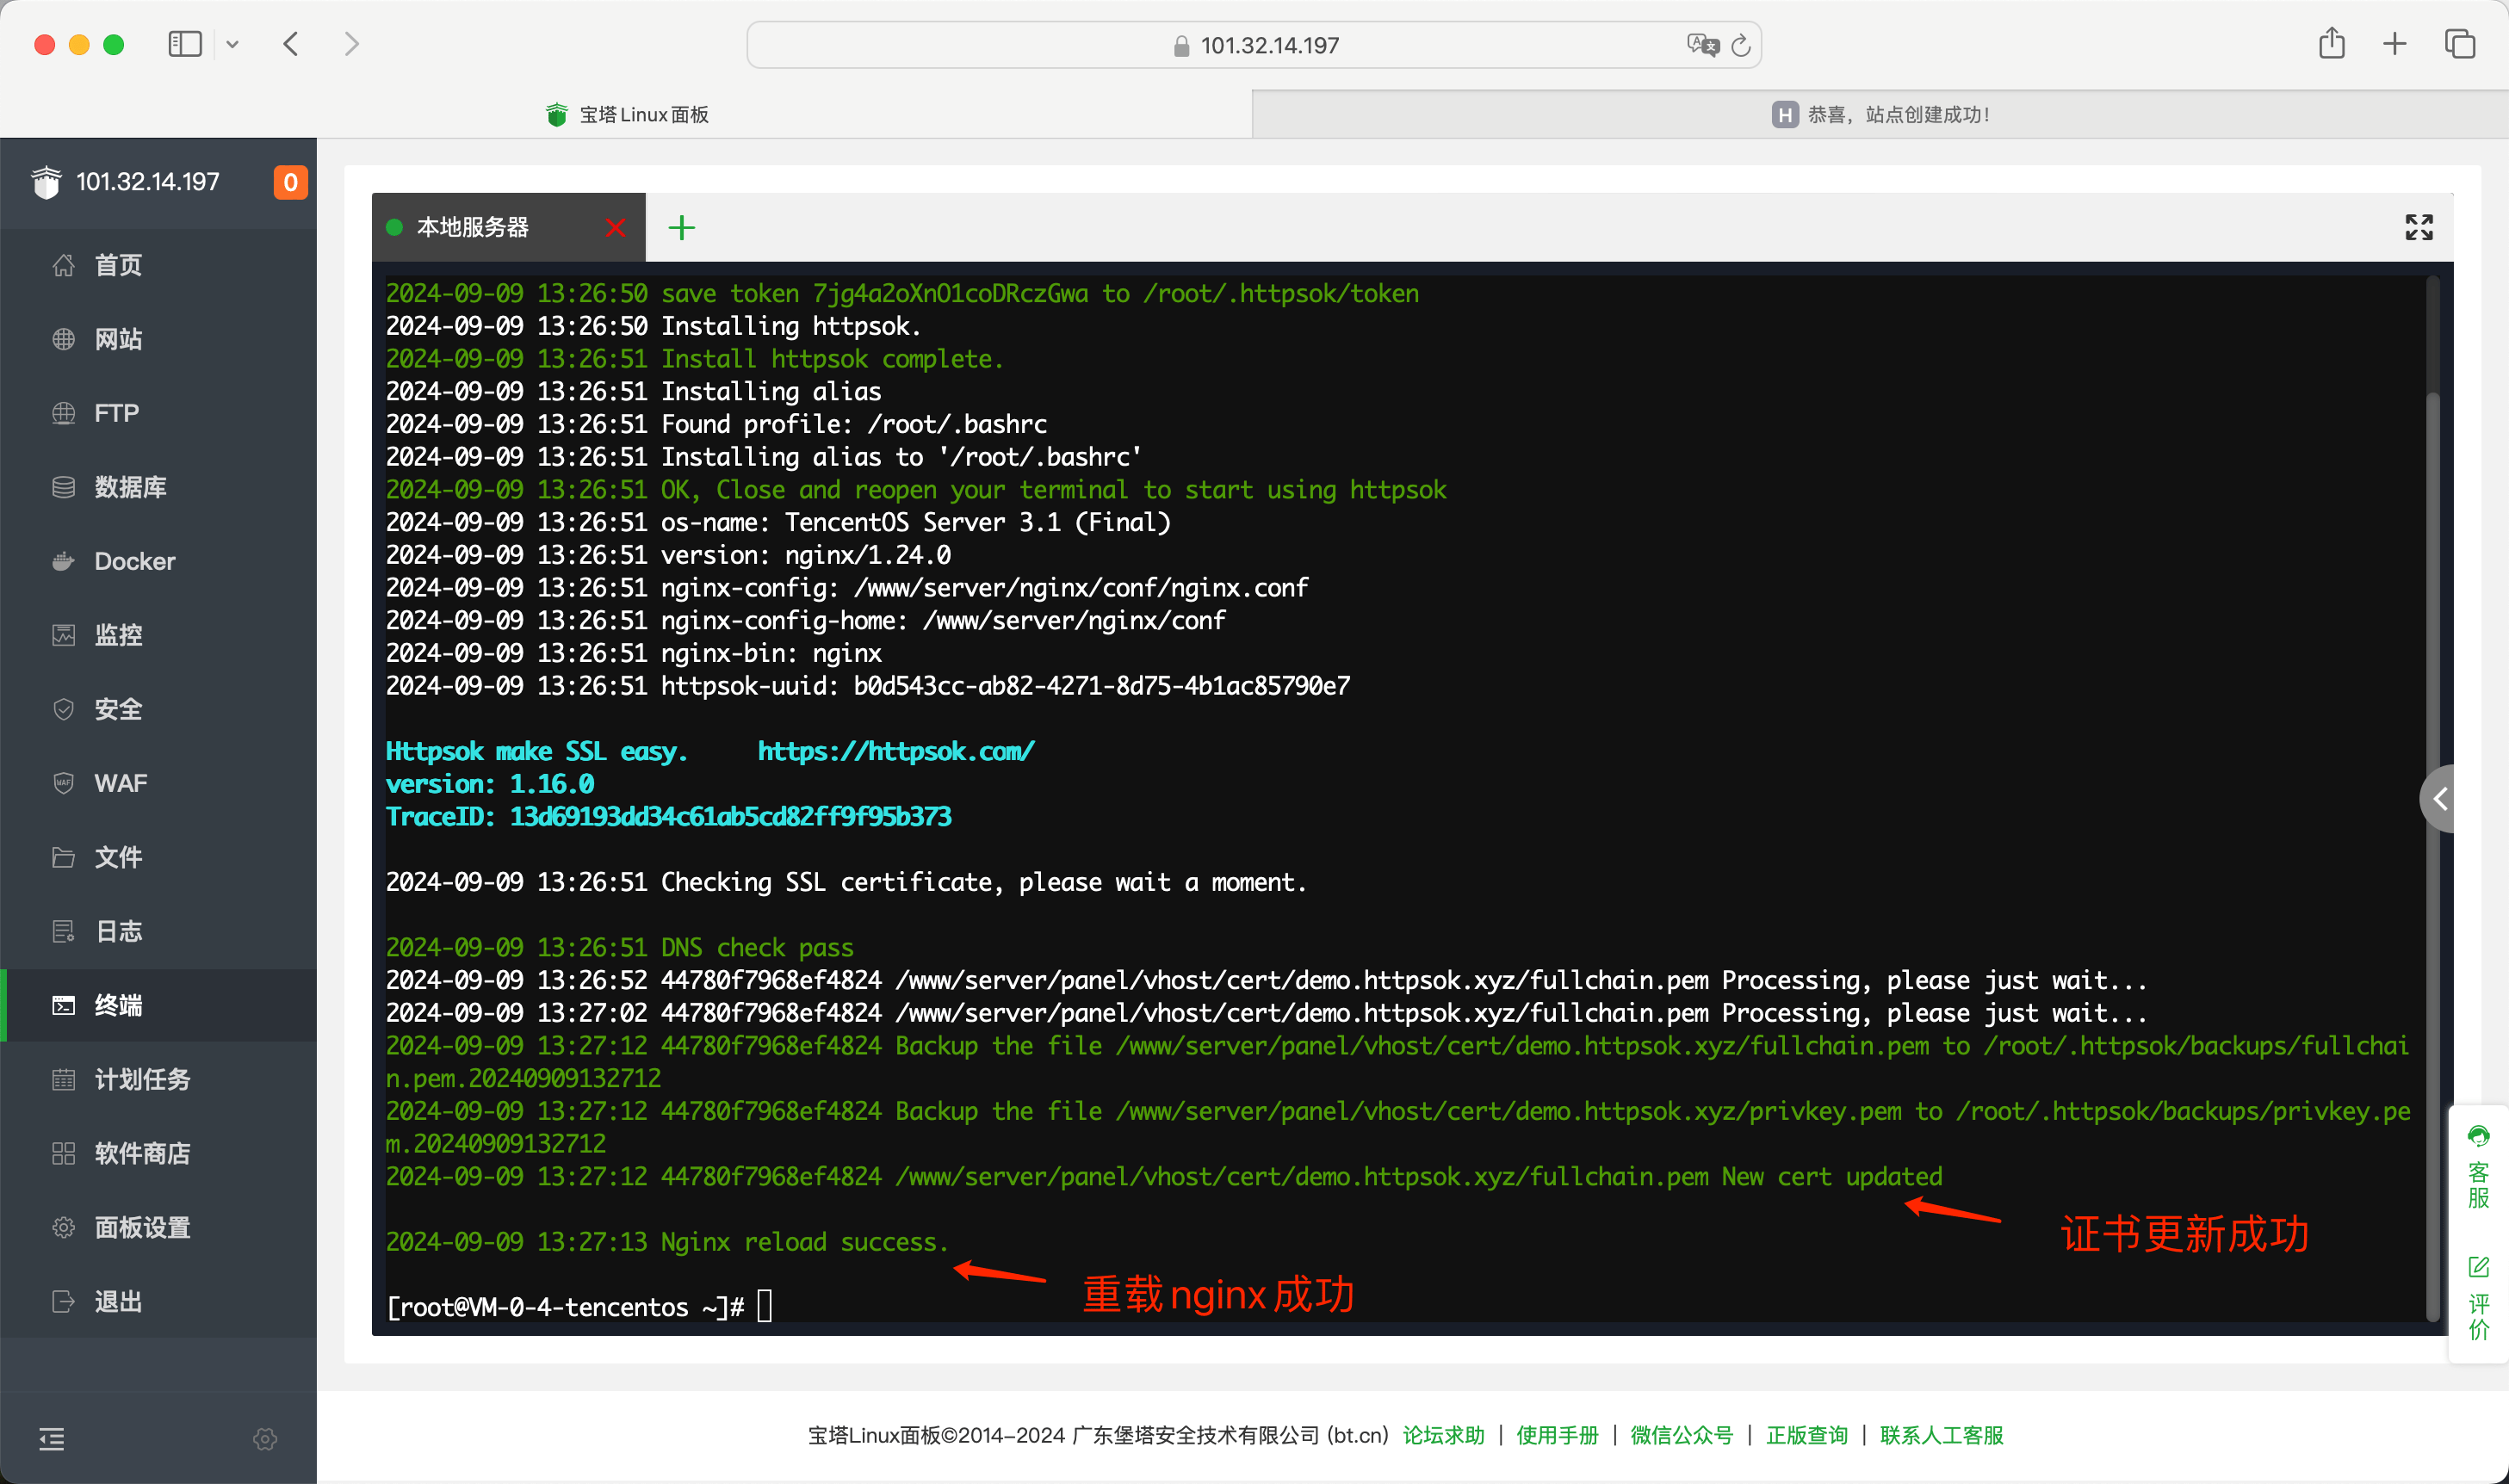
Task: Go forward in Safari
Action: (351, 44)
